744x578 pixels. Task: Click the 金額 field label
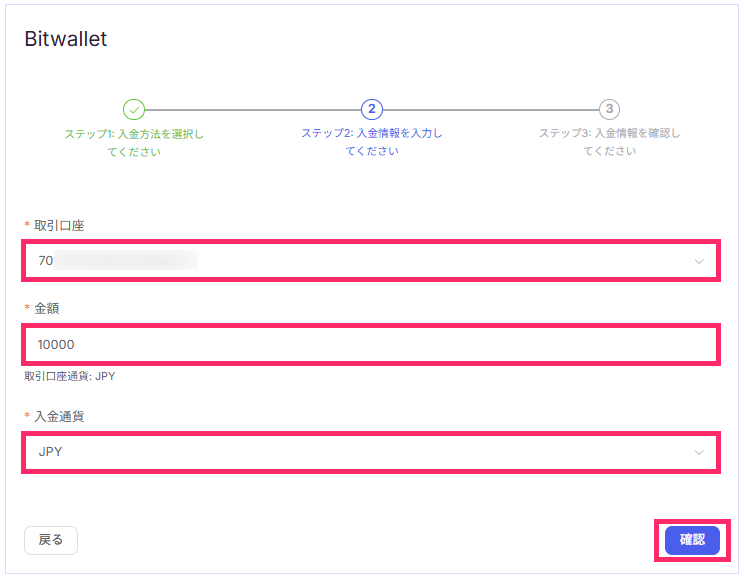46,308
